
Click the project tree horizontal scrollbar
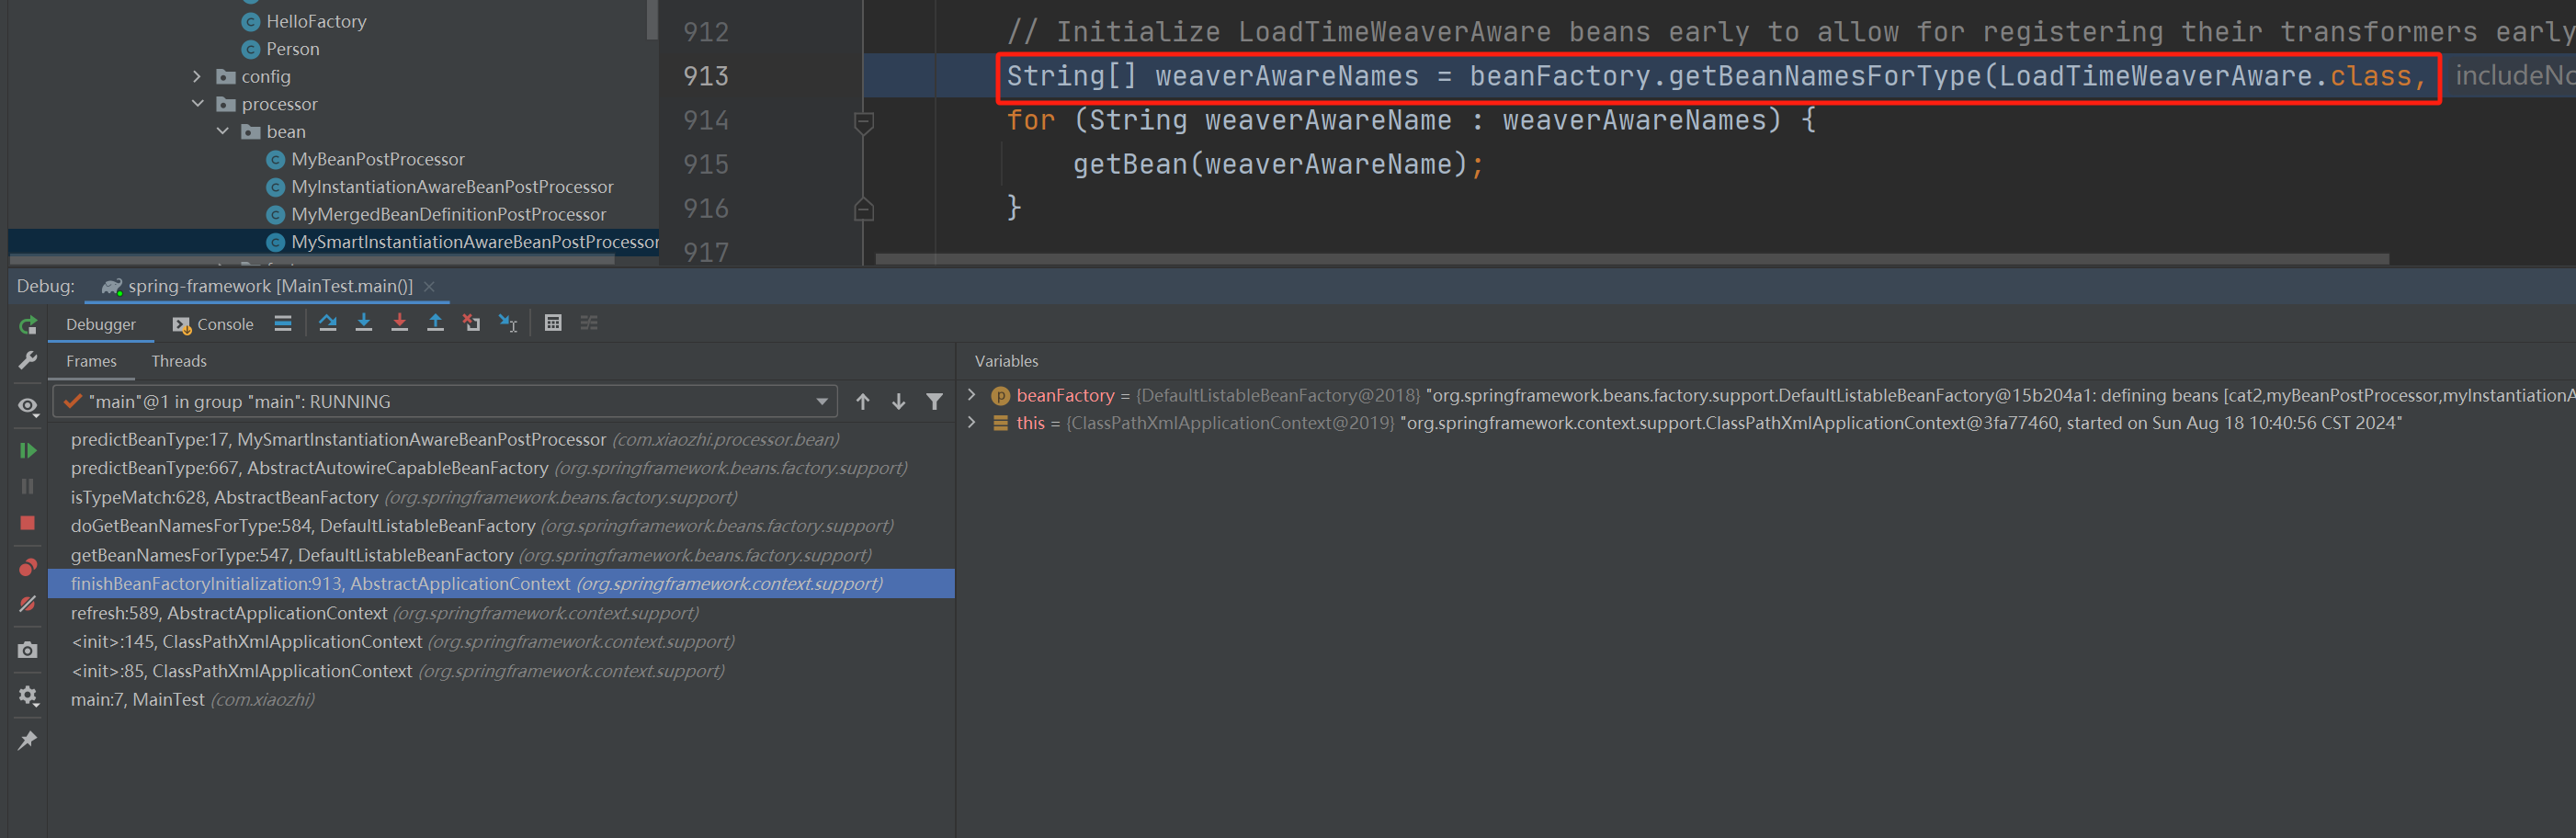pos(312,260)
